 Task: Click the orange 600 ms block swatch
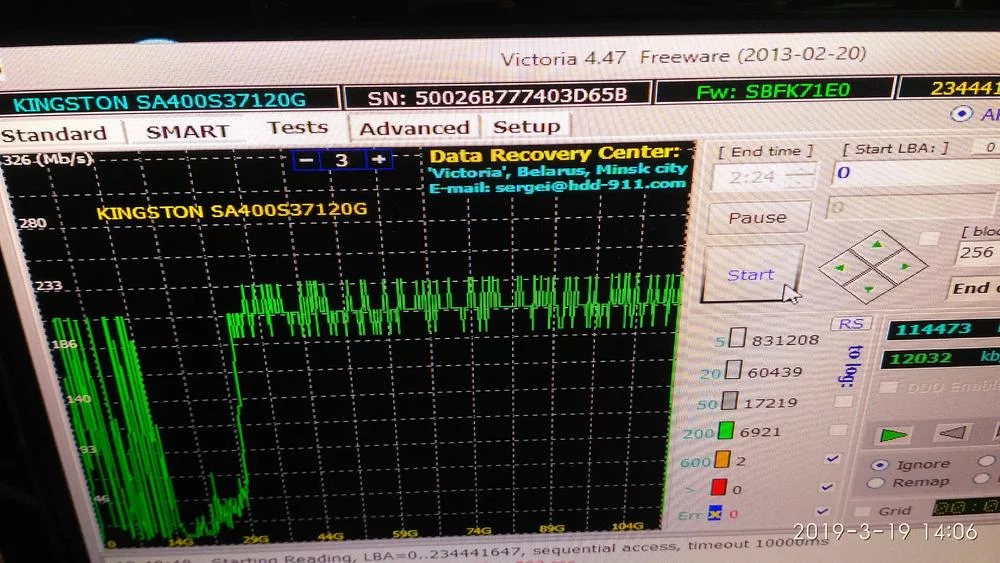722,460
